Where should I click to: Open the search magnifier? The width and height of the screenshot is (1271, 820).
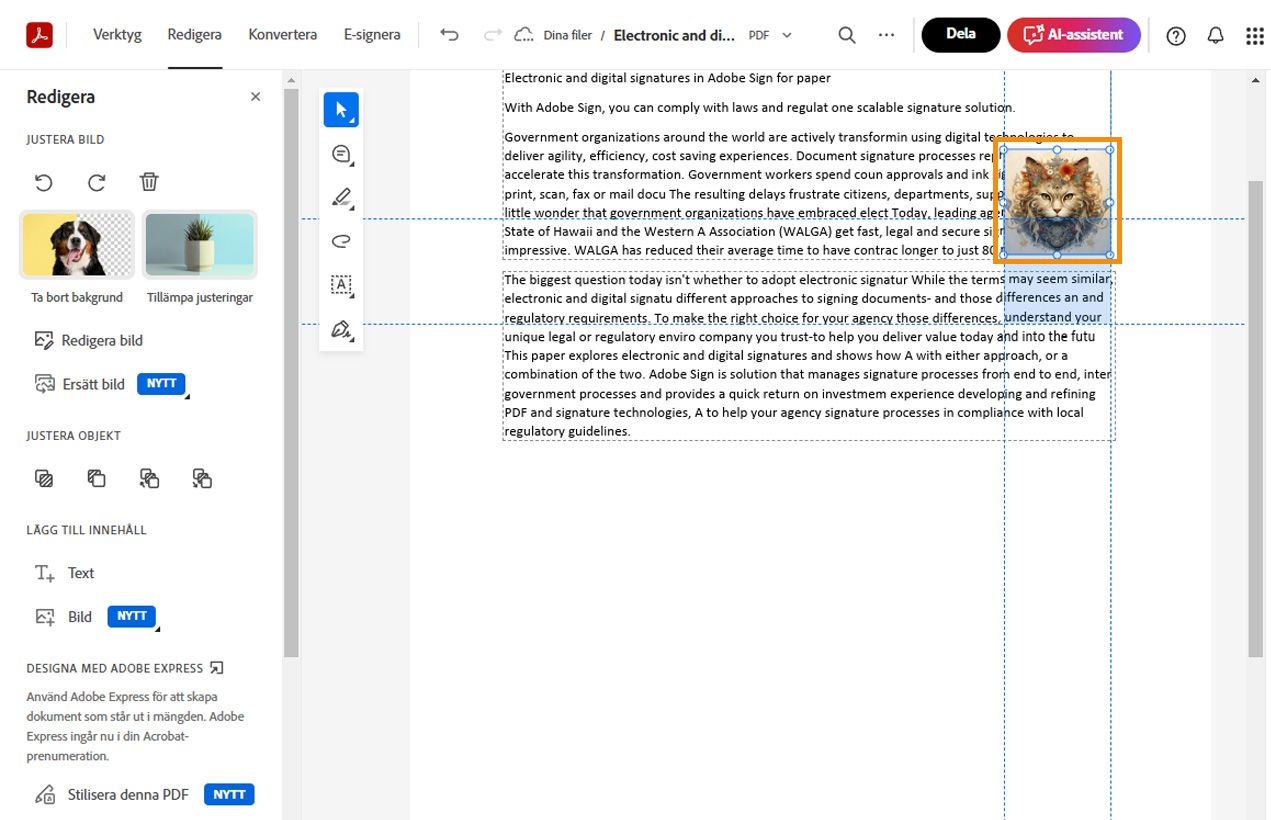[847, 35]
